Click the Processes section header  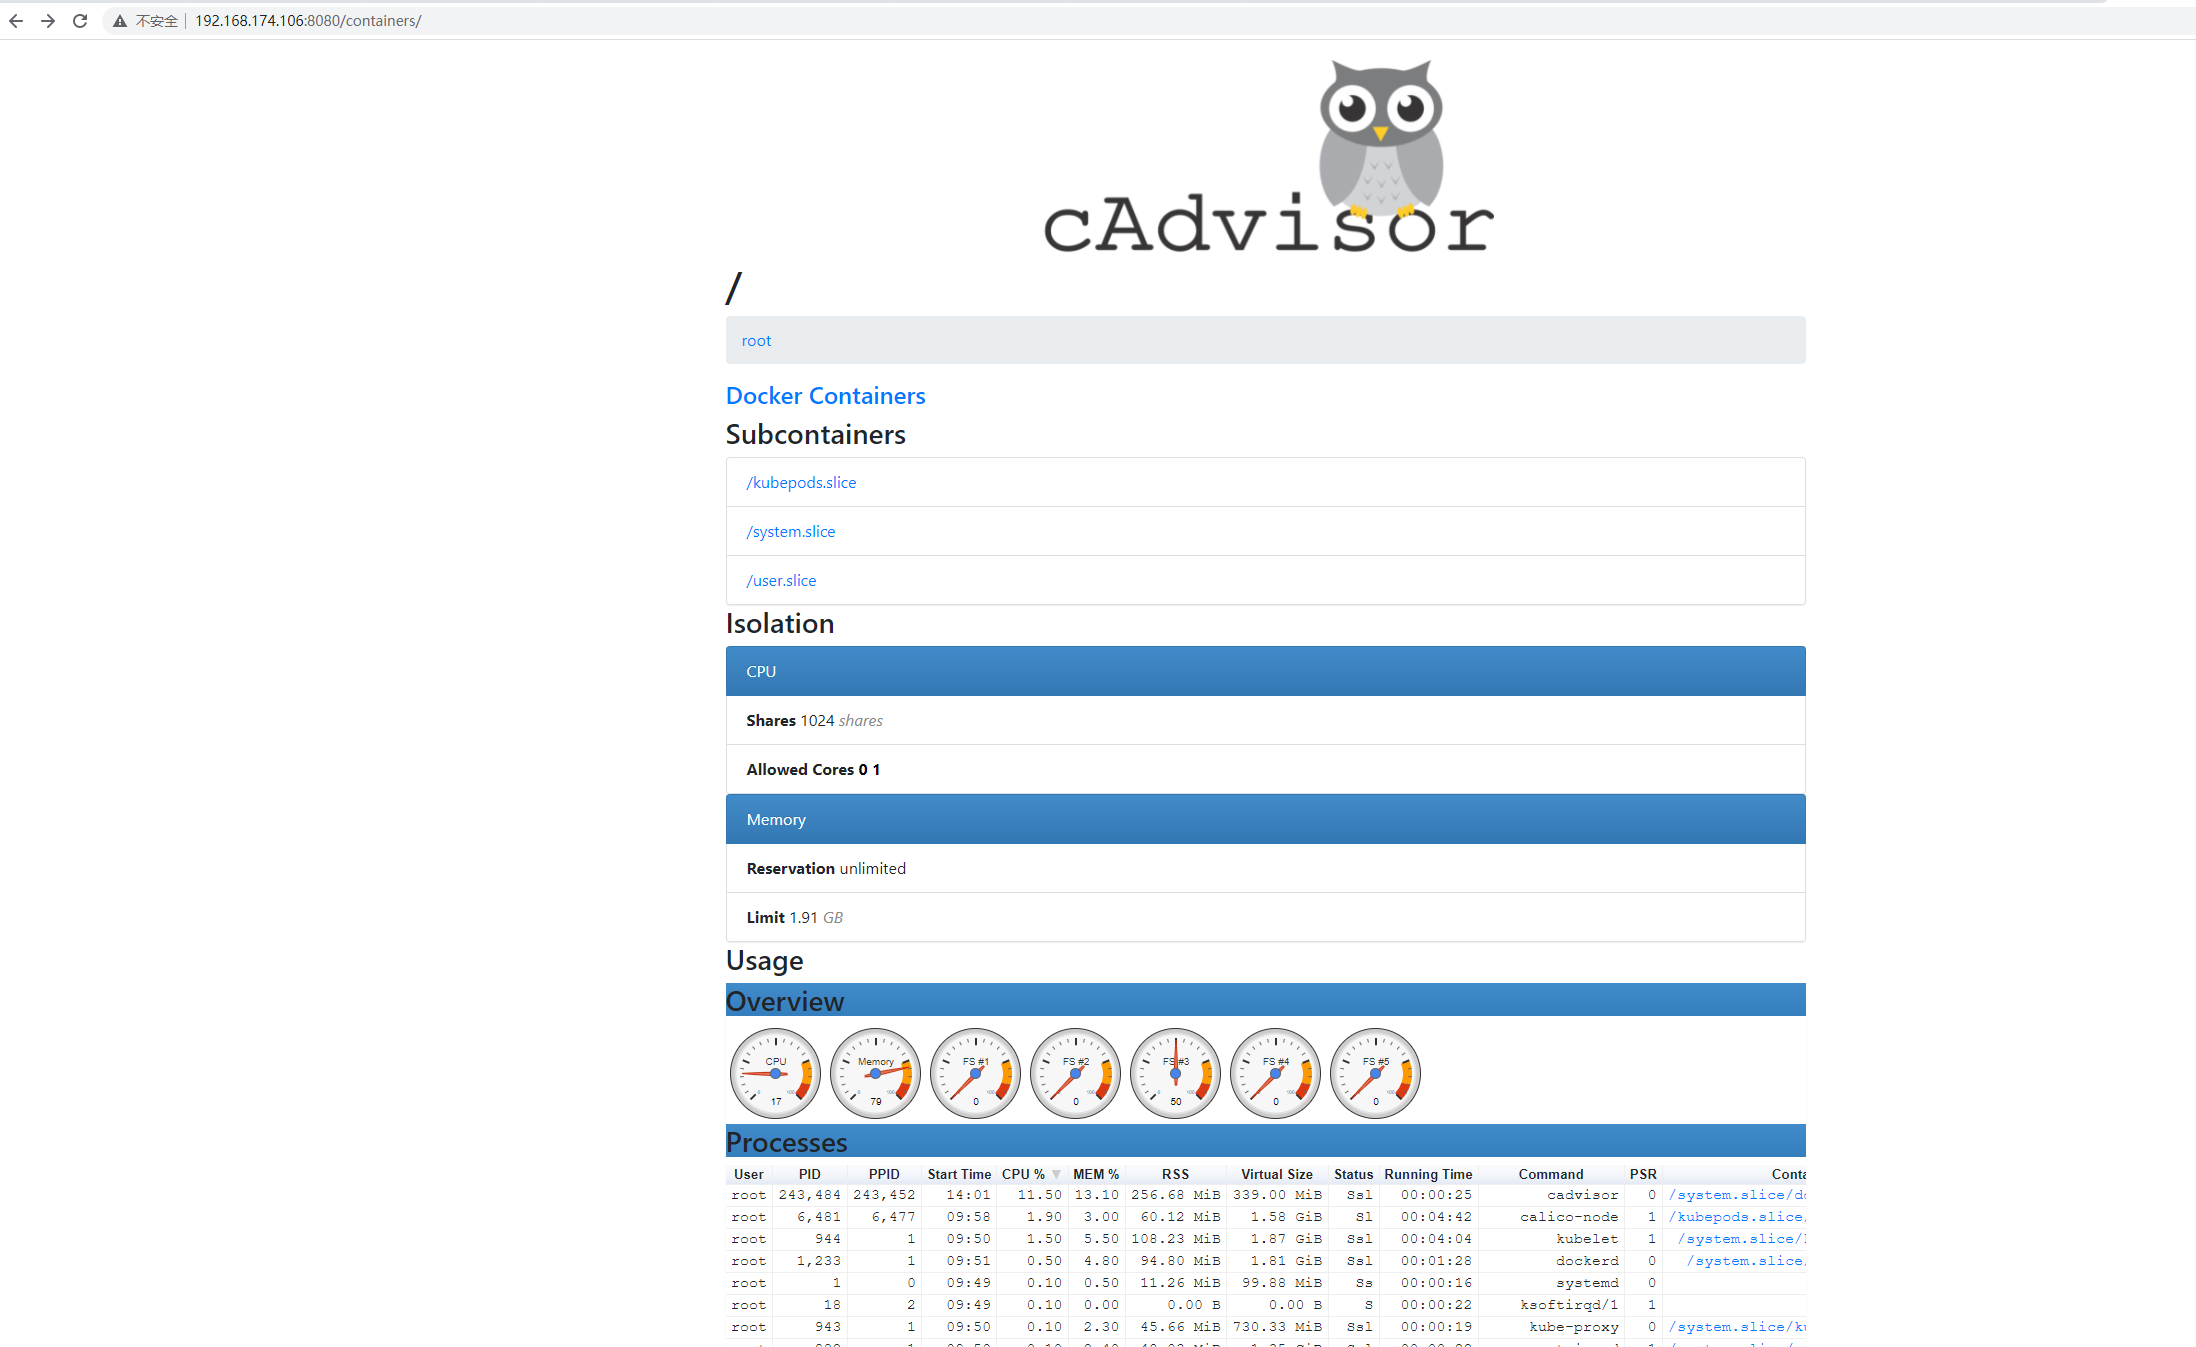click(1265, 1141)
